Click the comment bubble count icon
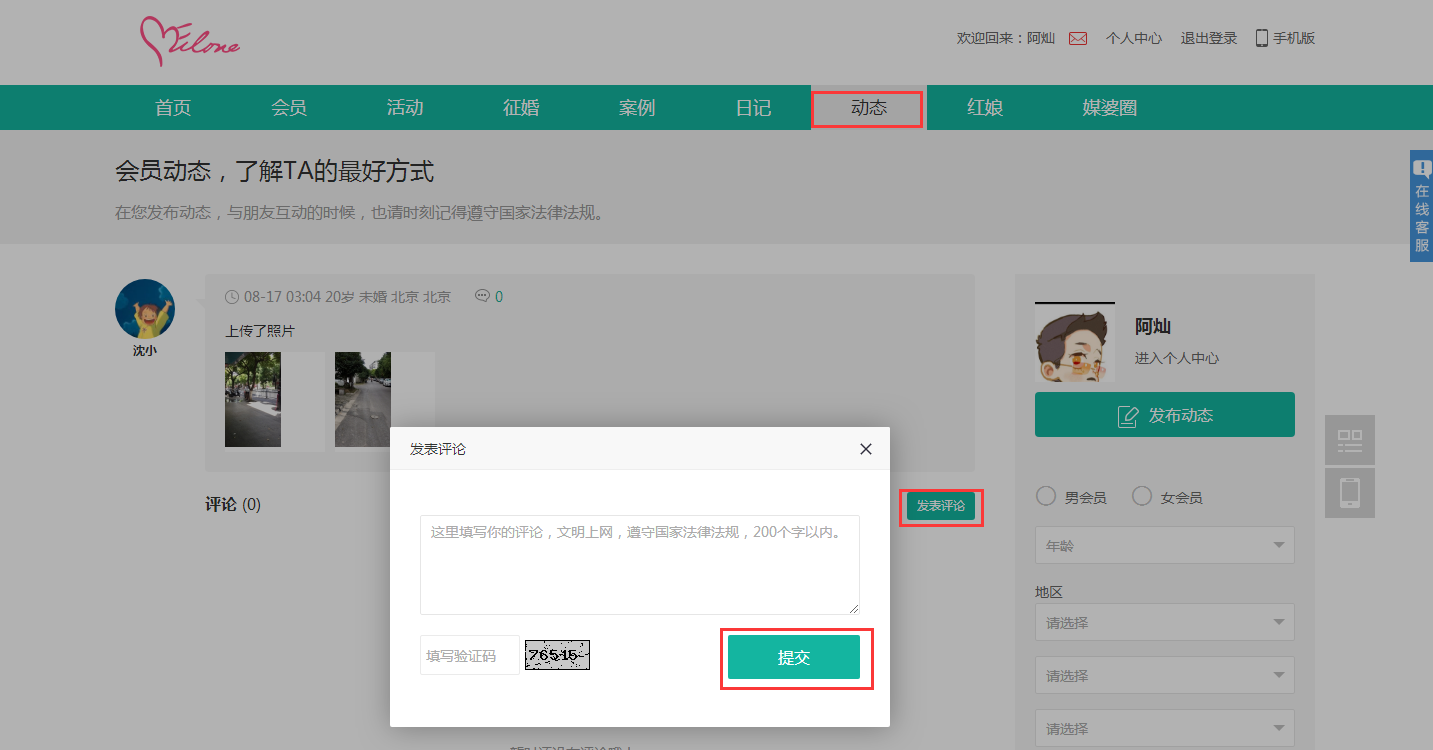1433x750 pixels. [x=482, y=296]
